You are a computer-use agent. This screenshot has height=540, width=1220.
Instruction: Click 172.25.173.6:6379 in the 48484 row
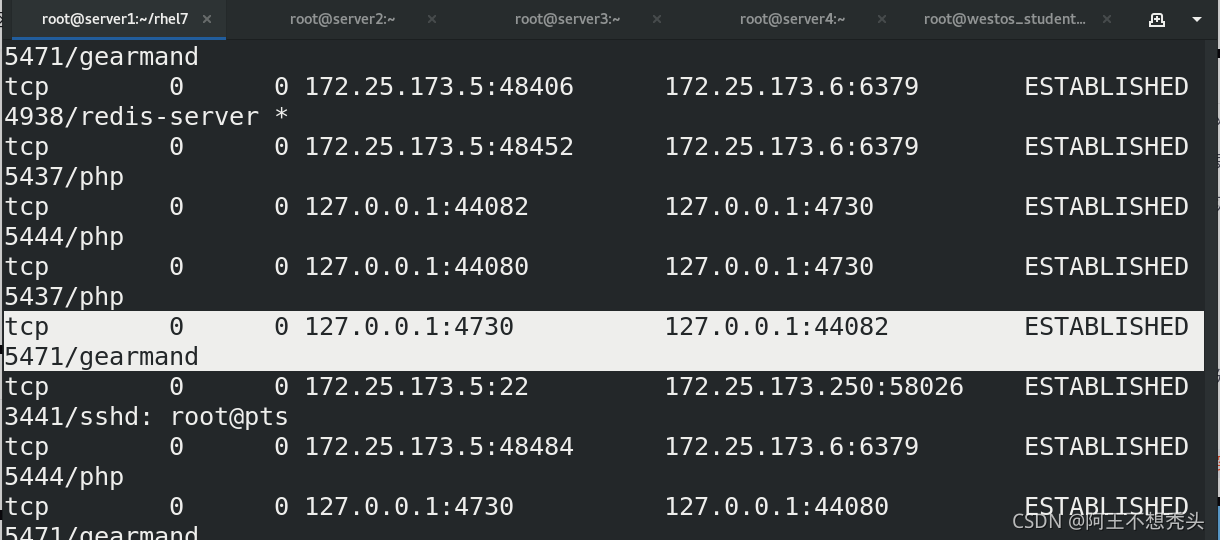791,447
